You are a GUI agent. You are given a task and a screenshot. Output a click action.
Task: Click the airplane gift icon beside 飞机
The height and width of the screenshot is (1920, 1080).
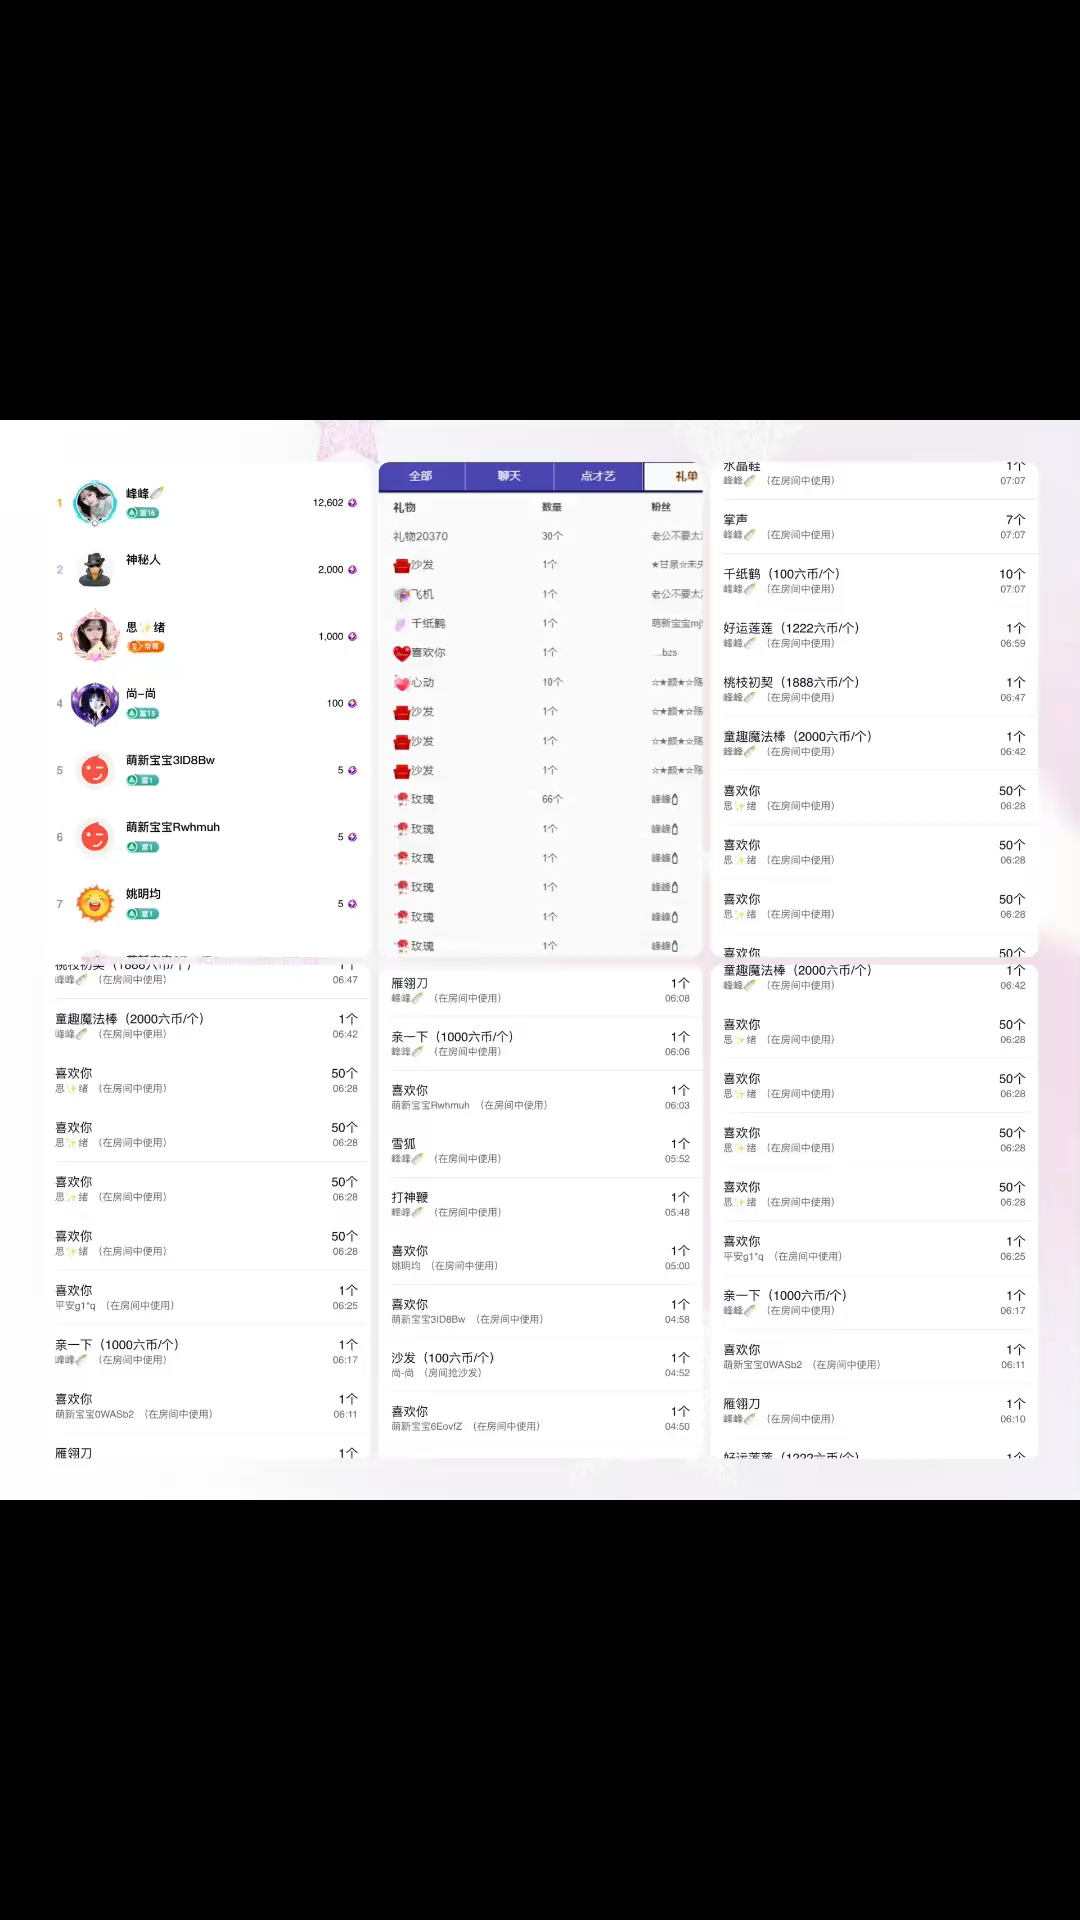pos(402,595)
